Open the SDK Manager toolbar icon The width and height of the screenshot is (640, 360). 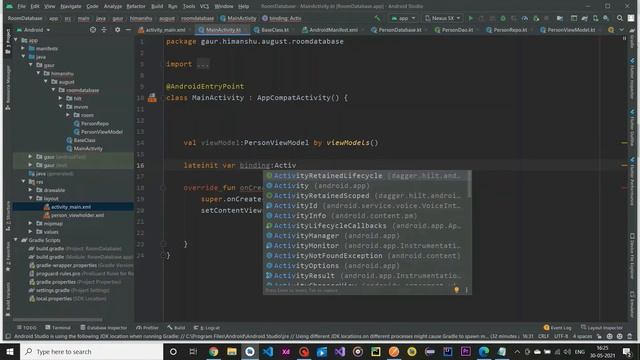point(606,18)
